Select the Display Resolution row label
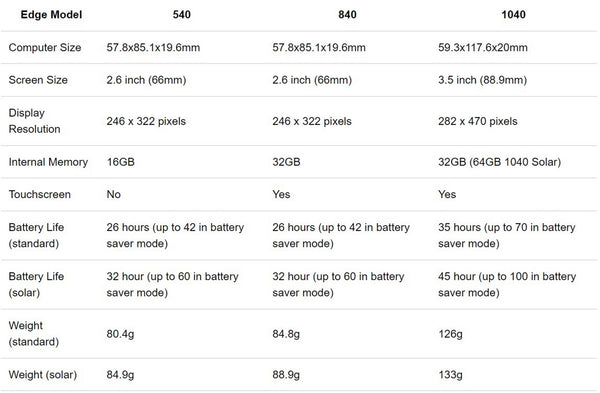600x393 pixels. 34,121
